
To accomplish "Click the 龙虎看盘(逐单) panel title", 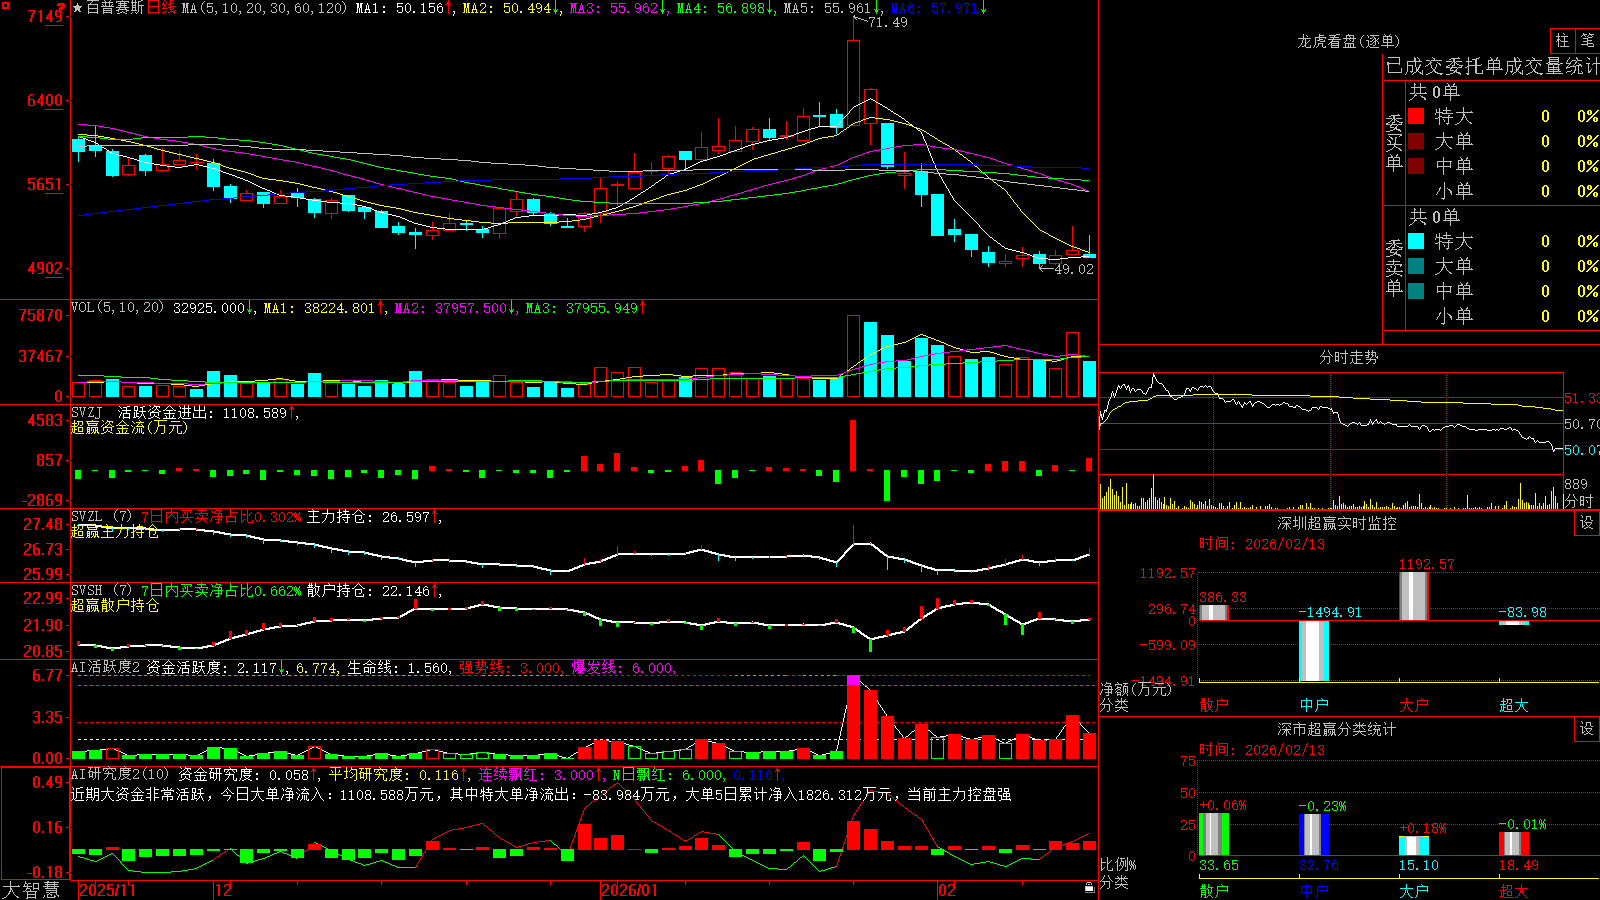I will tap(1348, 41).
